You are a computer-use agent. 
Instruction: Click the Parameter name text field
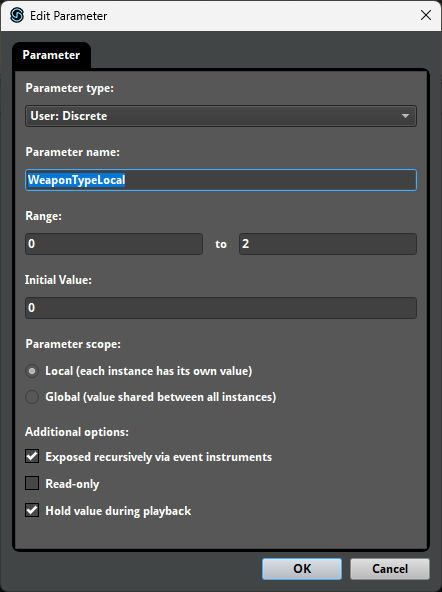221,180
